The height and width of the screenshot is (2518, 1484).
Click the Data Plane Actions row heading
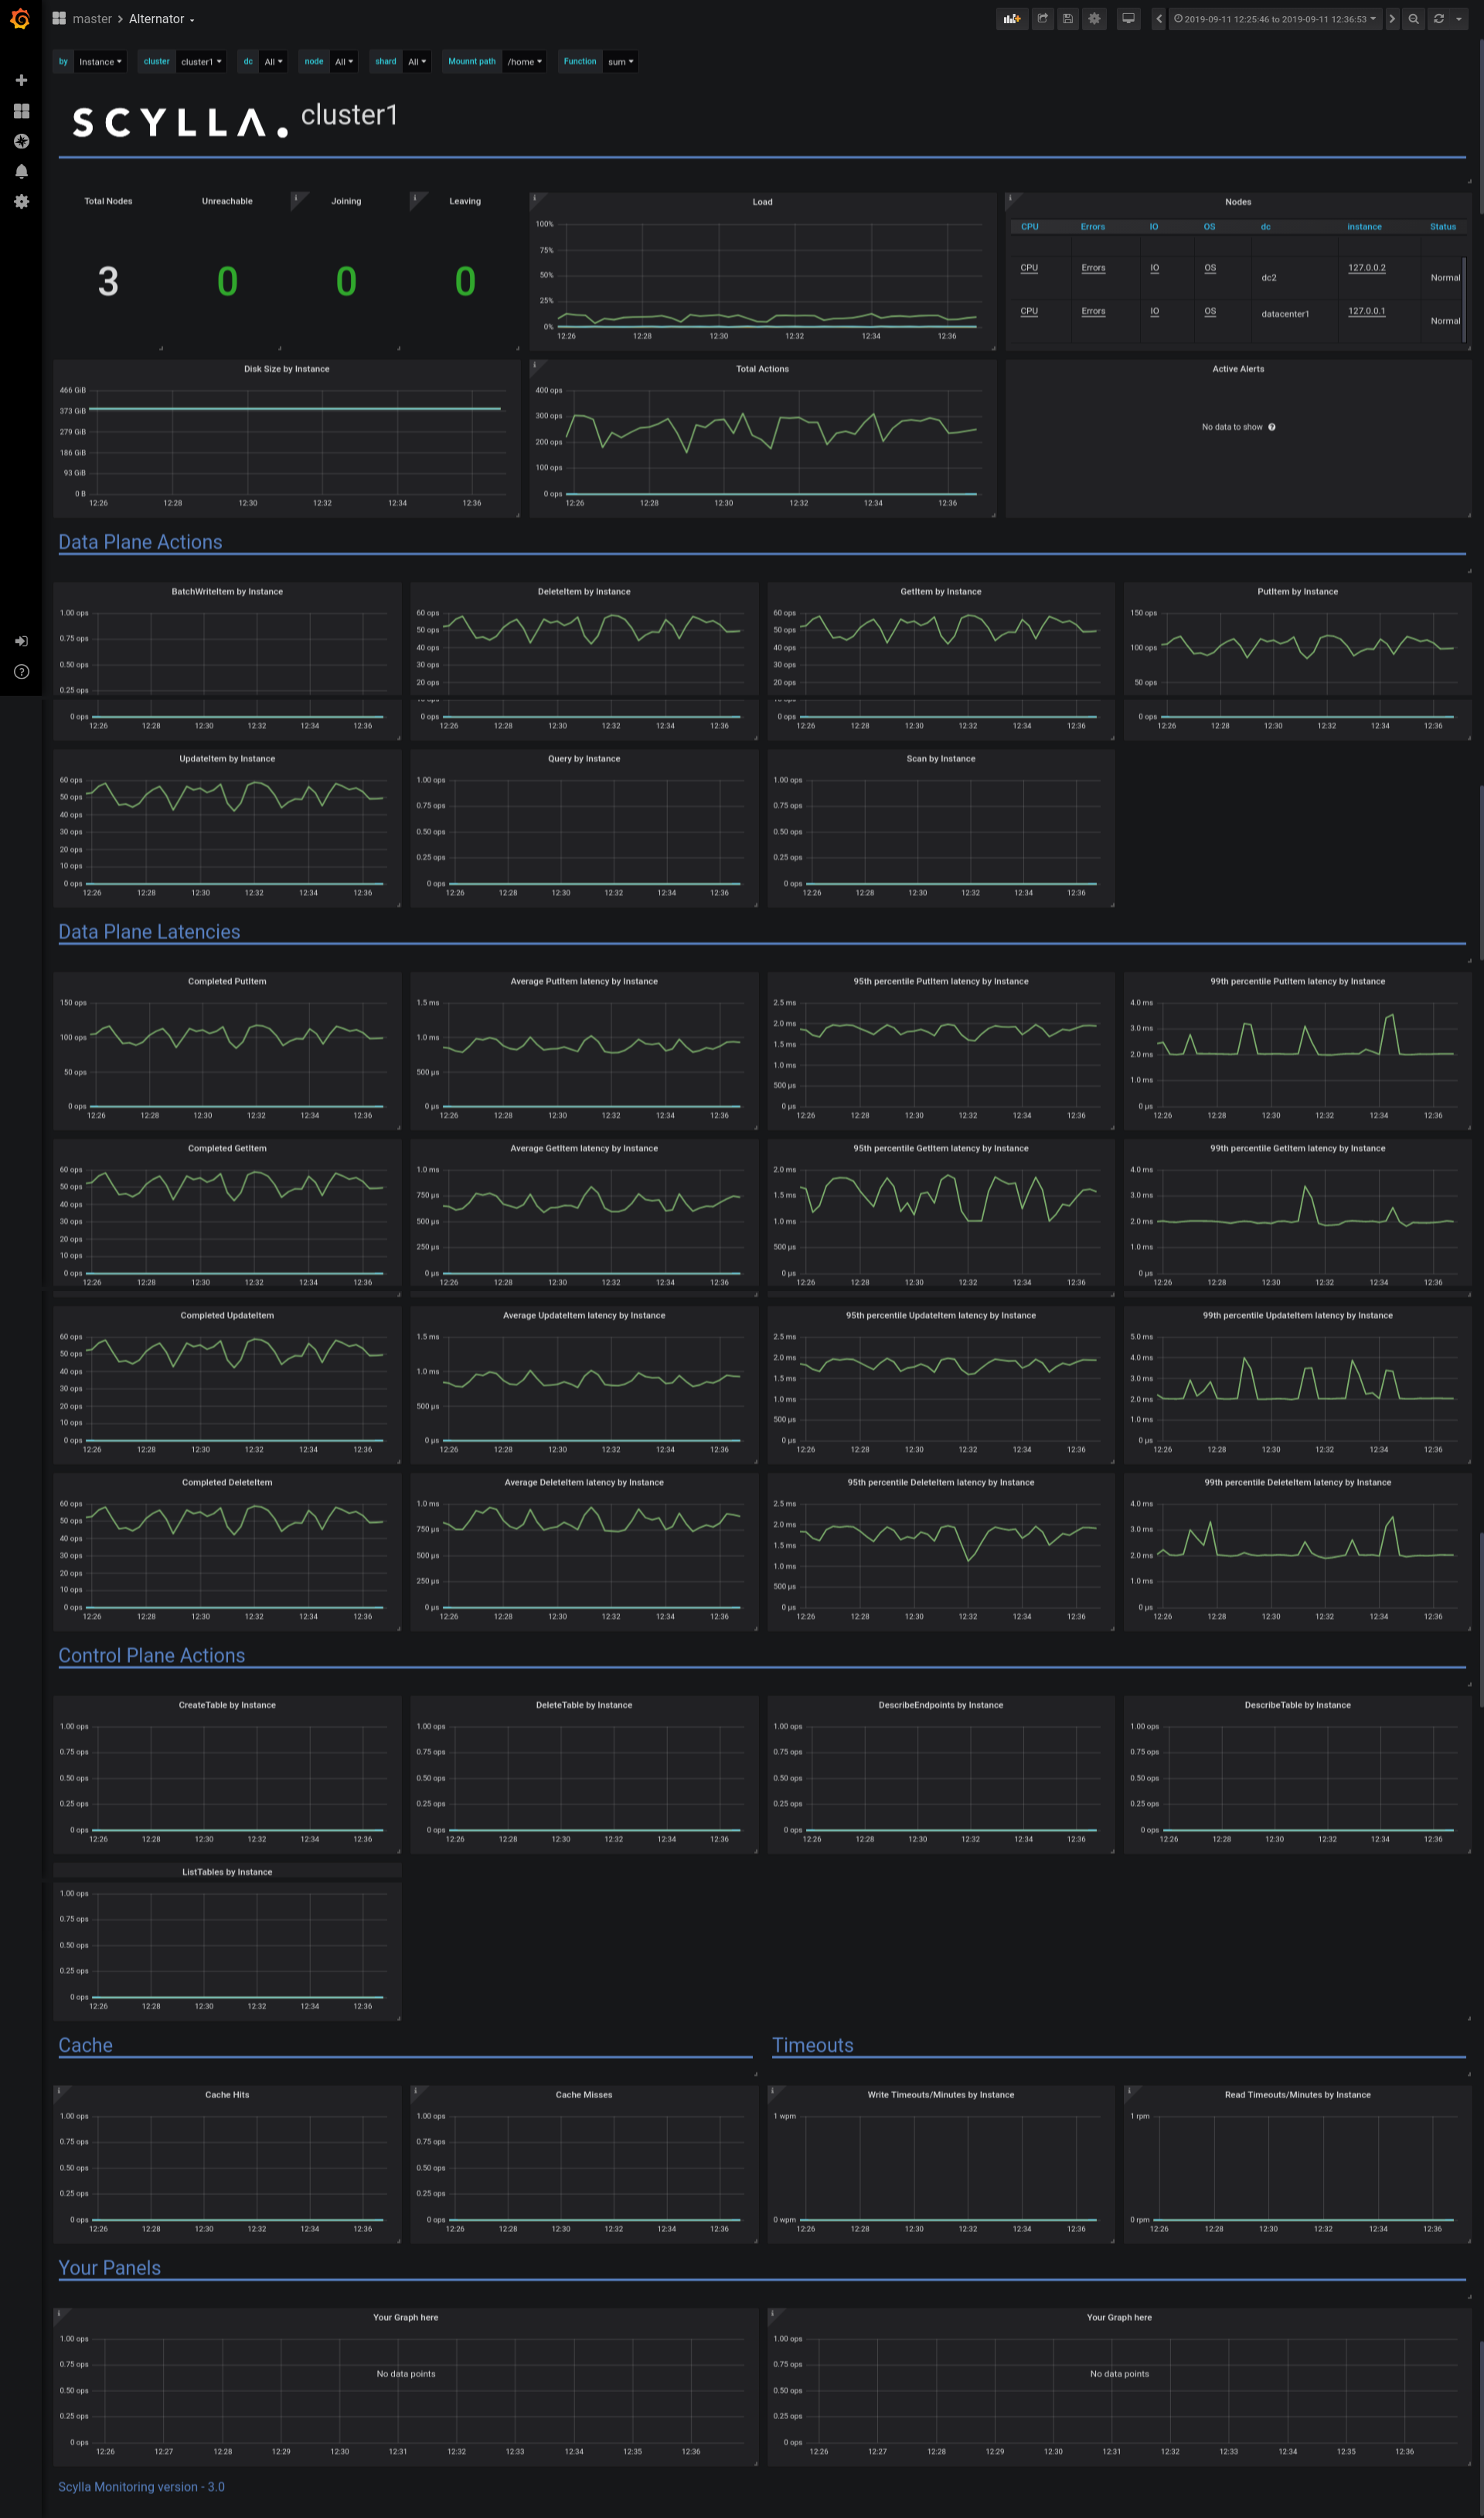140,542
